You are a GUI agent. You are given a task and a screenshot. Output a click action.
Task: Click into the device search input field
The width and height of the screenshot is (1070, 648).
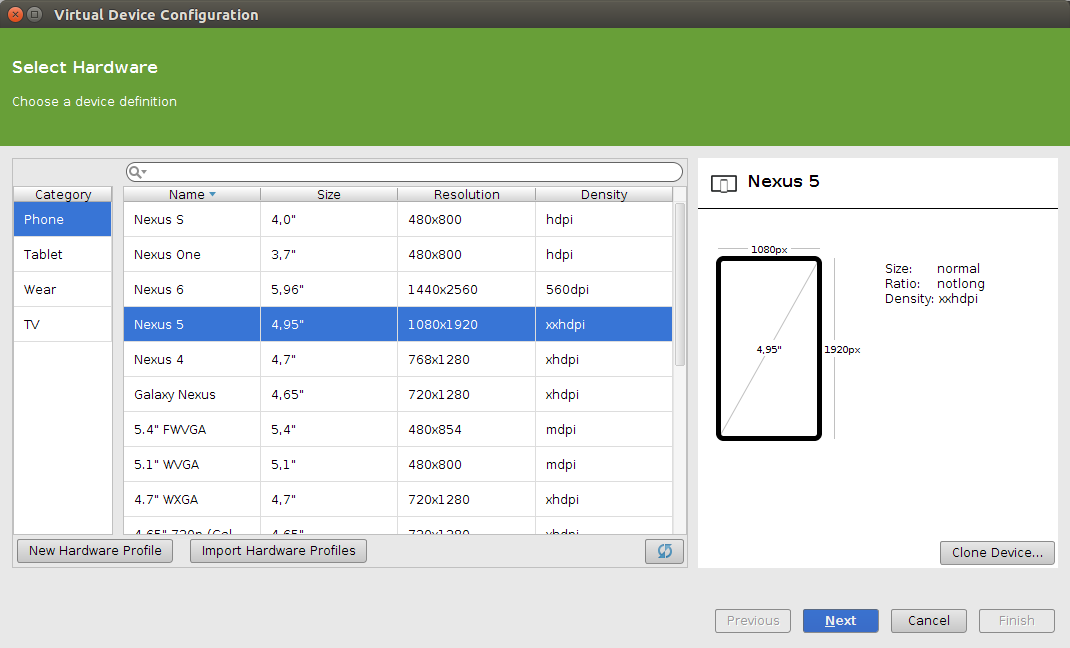tap(405, 172)
